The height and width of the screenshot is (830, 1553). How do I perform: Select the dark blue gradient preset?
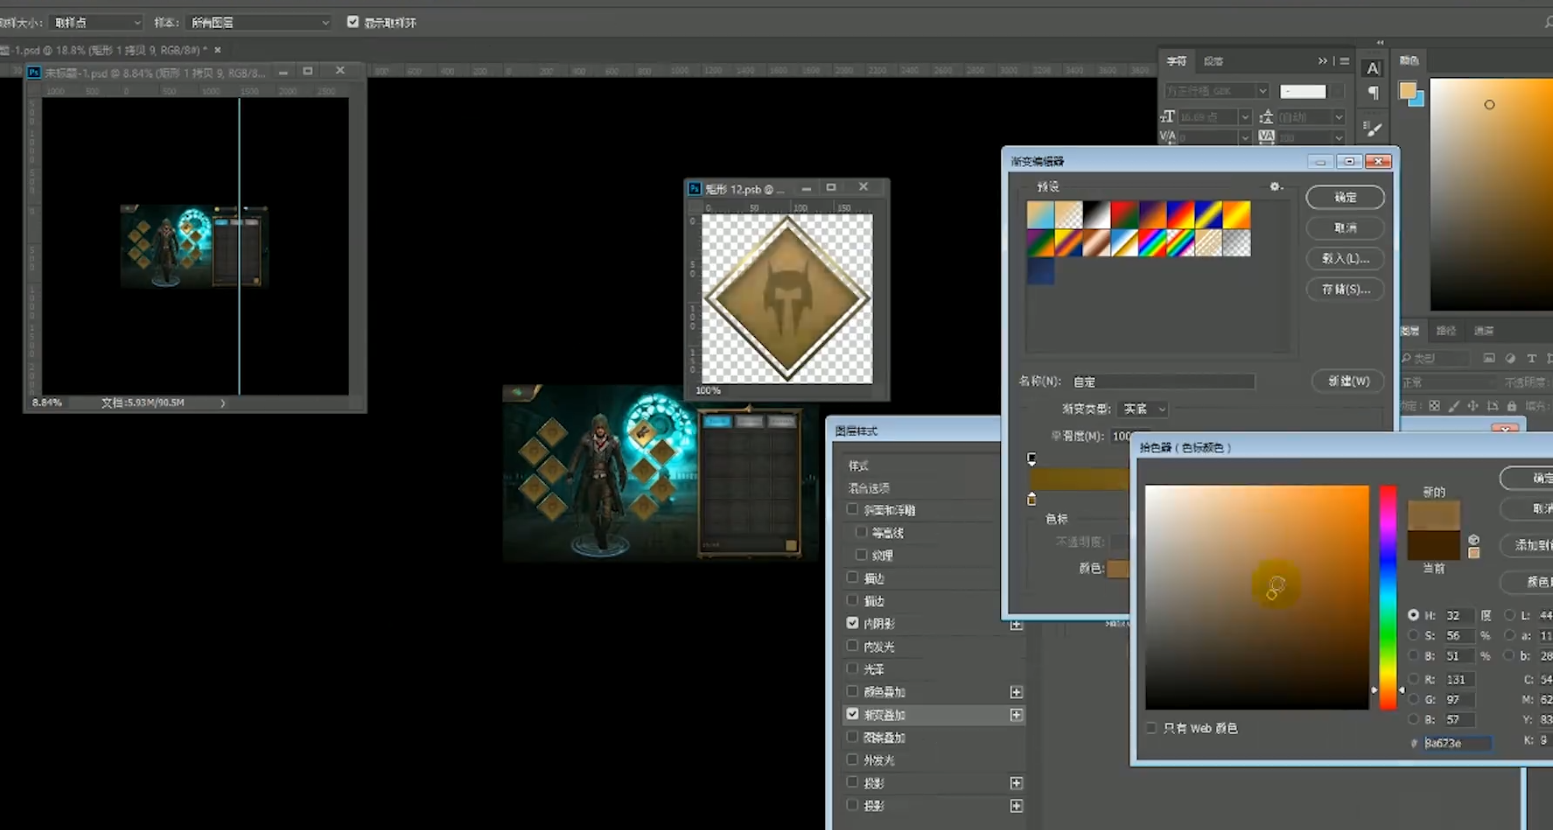[1040, 270]
